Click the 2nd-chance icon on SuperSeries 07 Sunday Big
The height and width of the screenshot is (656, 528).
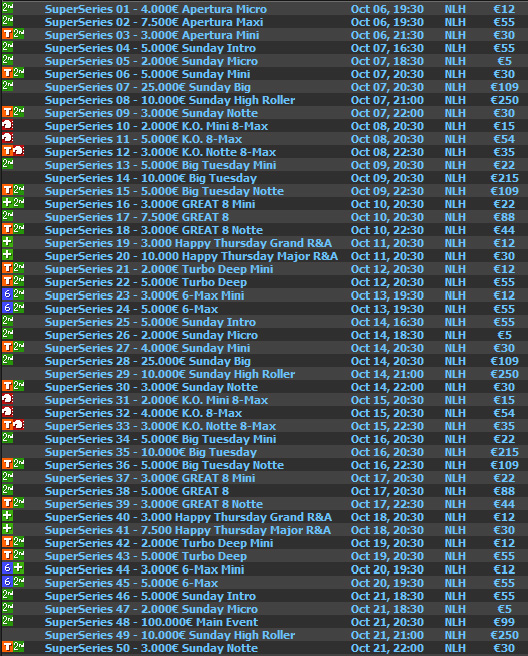point(8,86)
